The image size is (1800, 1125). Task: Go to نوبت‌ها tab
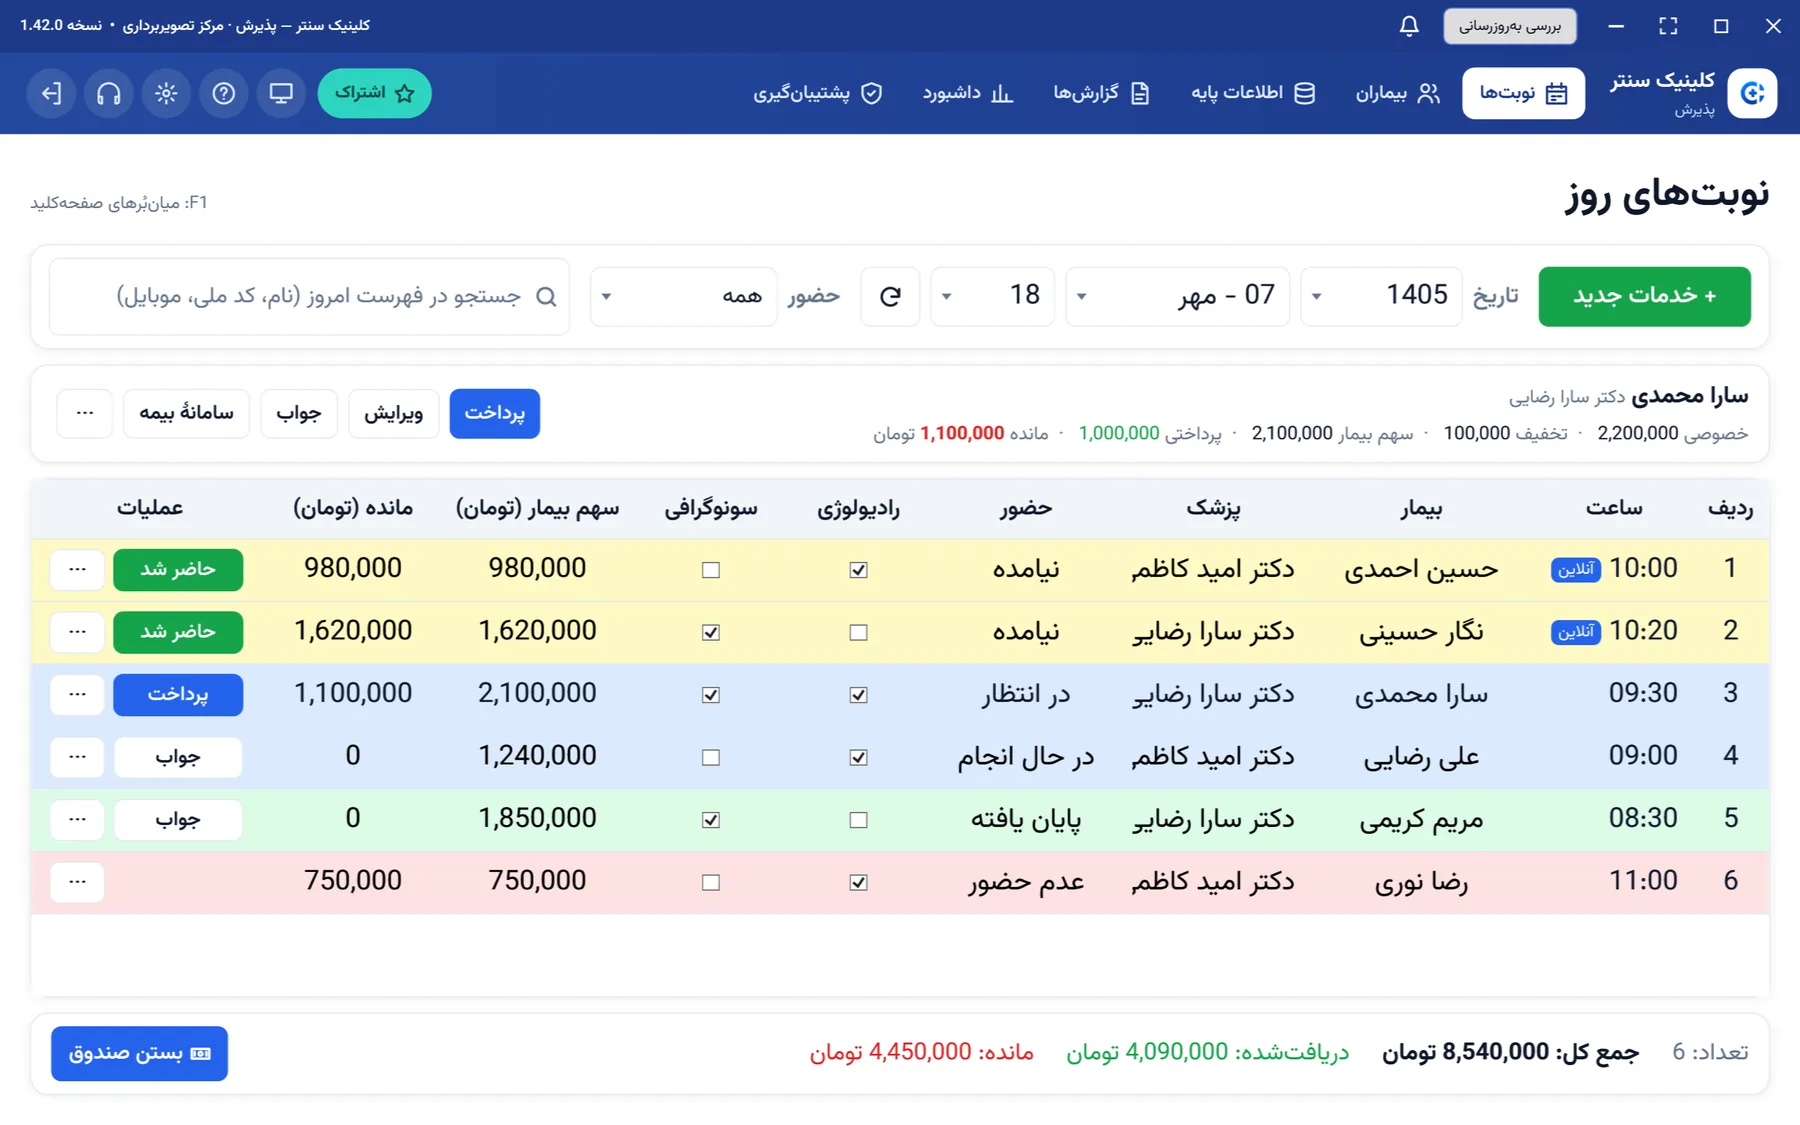[x=1523, y=93]
